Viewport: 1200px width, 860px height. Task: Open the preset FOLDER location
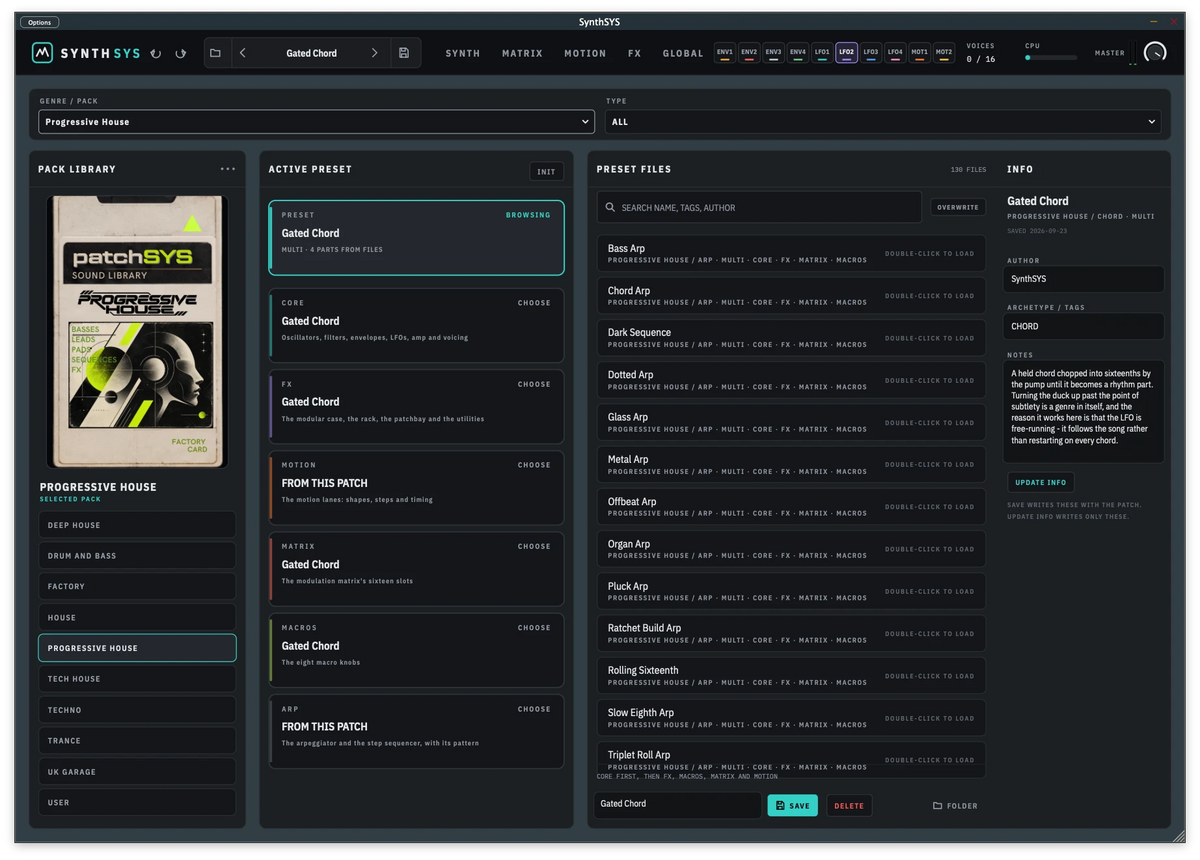click(x=955, y=806)
